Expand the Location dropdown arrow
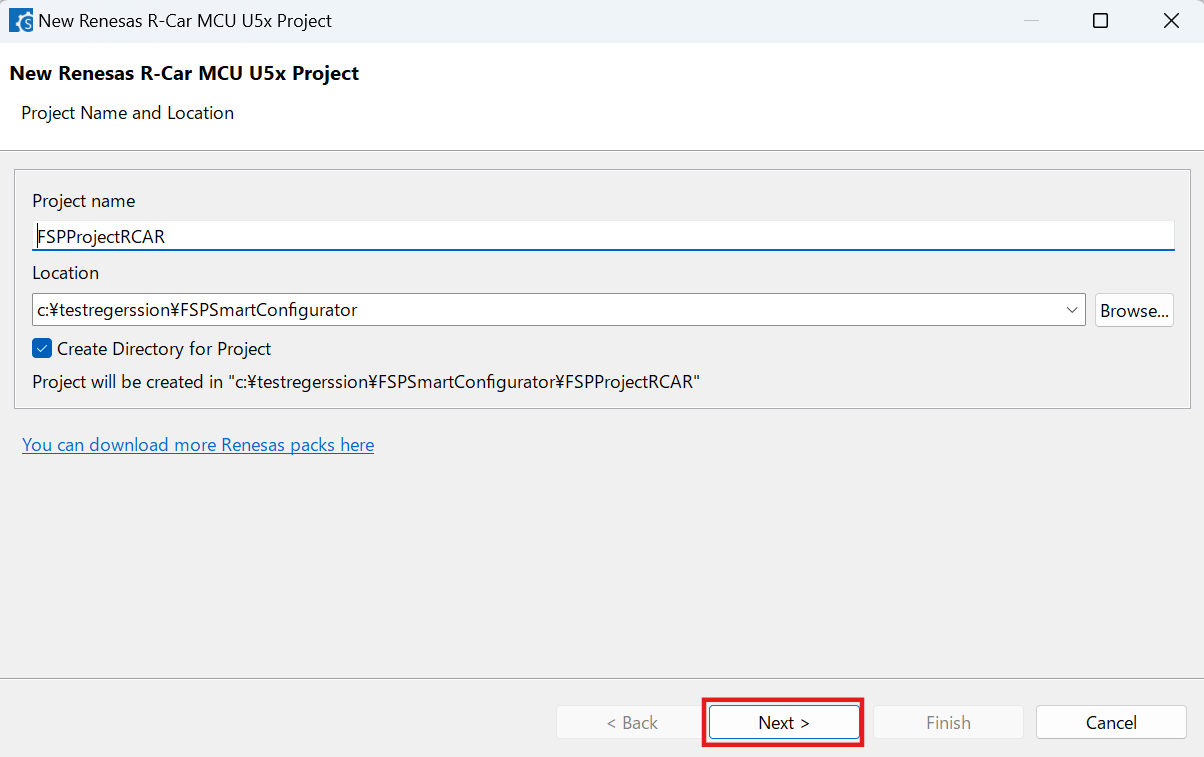This screenshot has width=1204, height=757. [1072, 310]
